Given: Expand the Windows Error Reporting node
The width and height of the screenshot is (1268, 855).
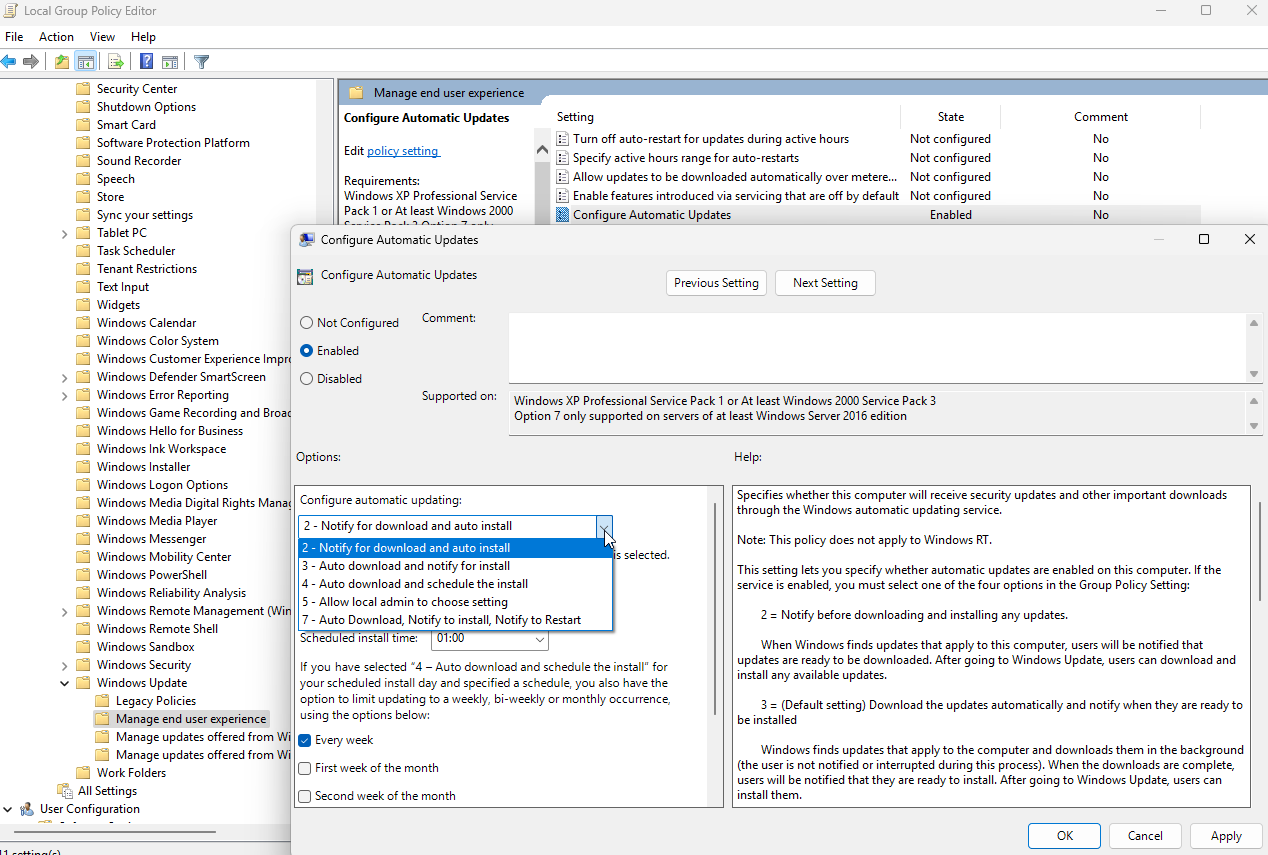Looking at the screenshot, I should (x=65, y=395).
